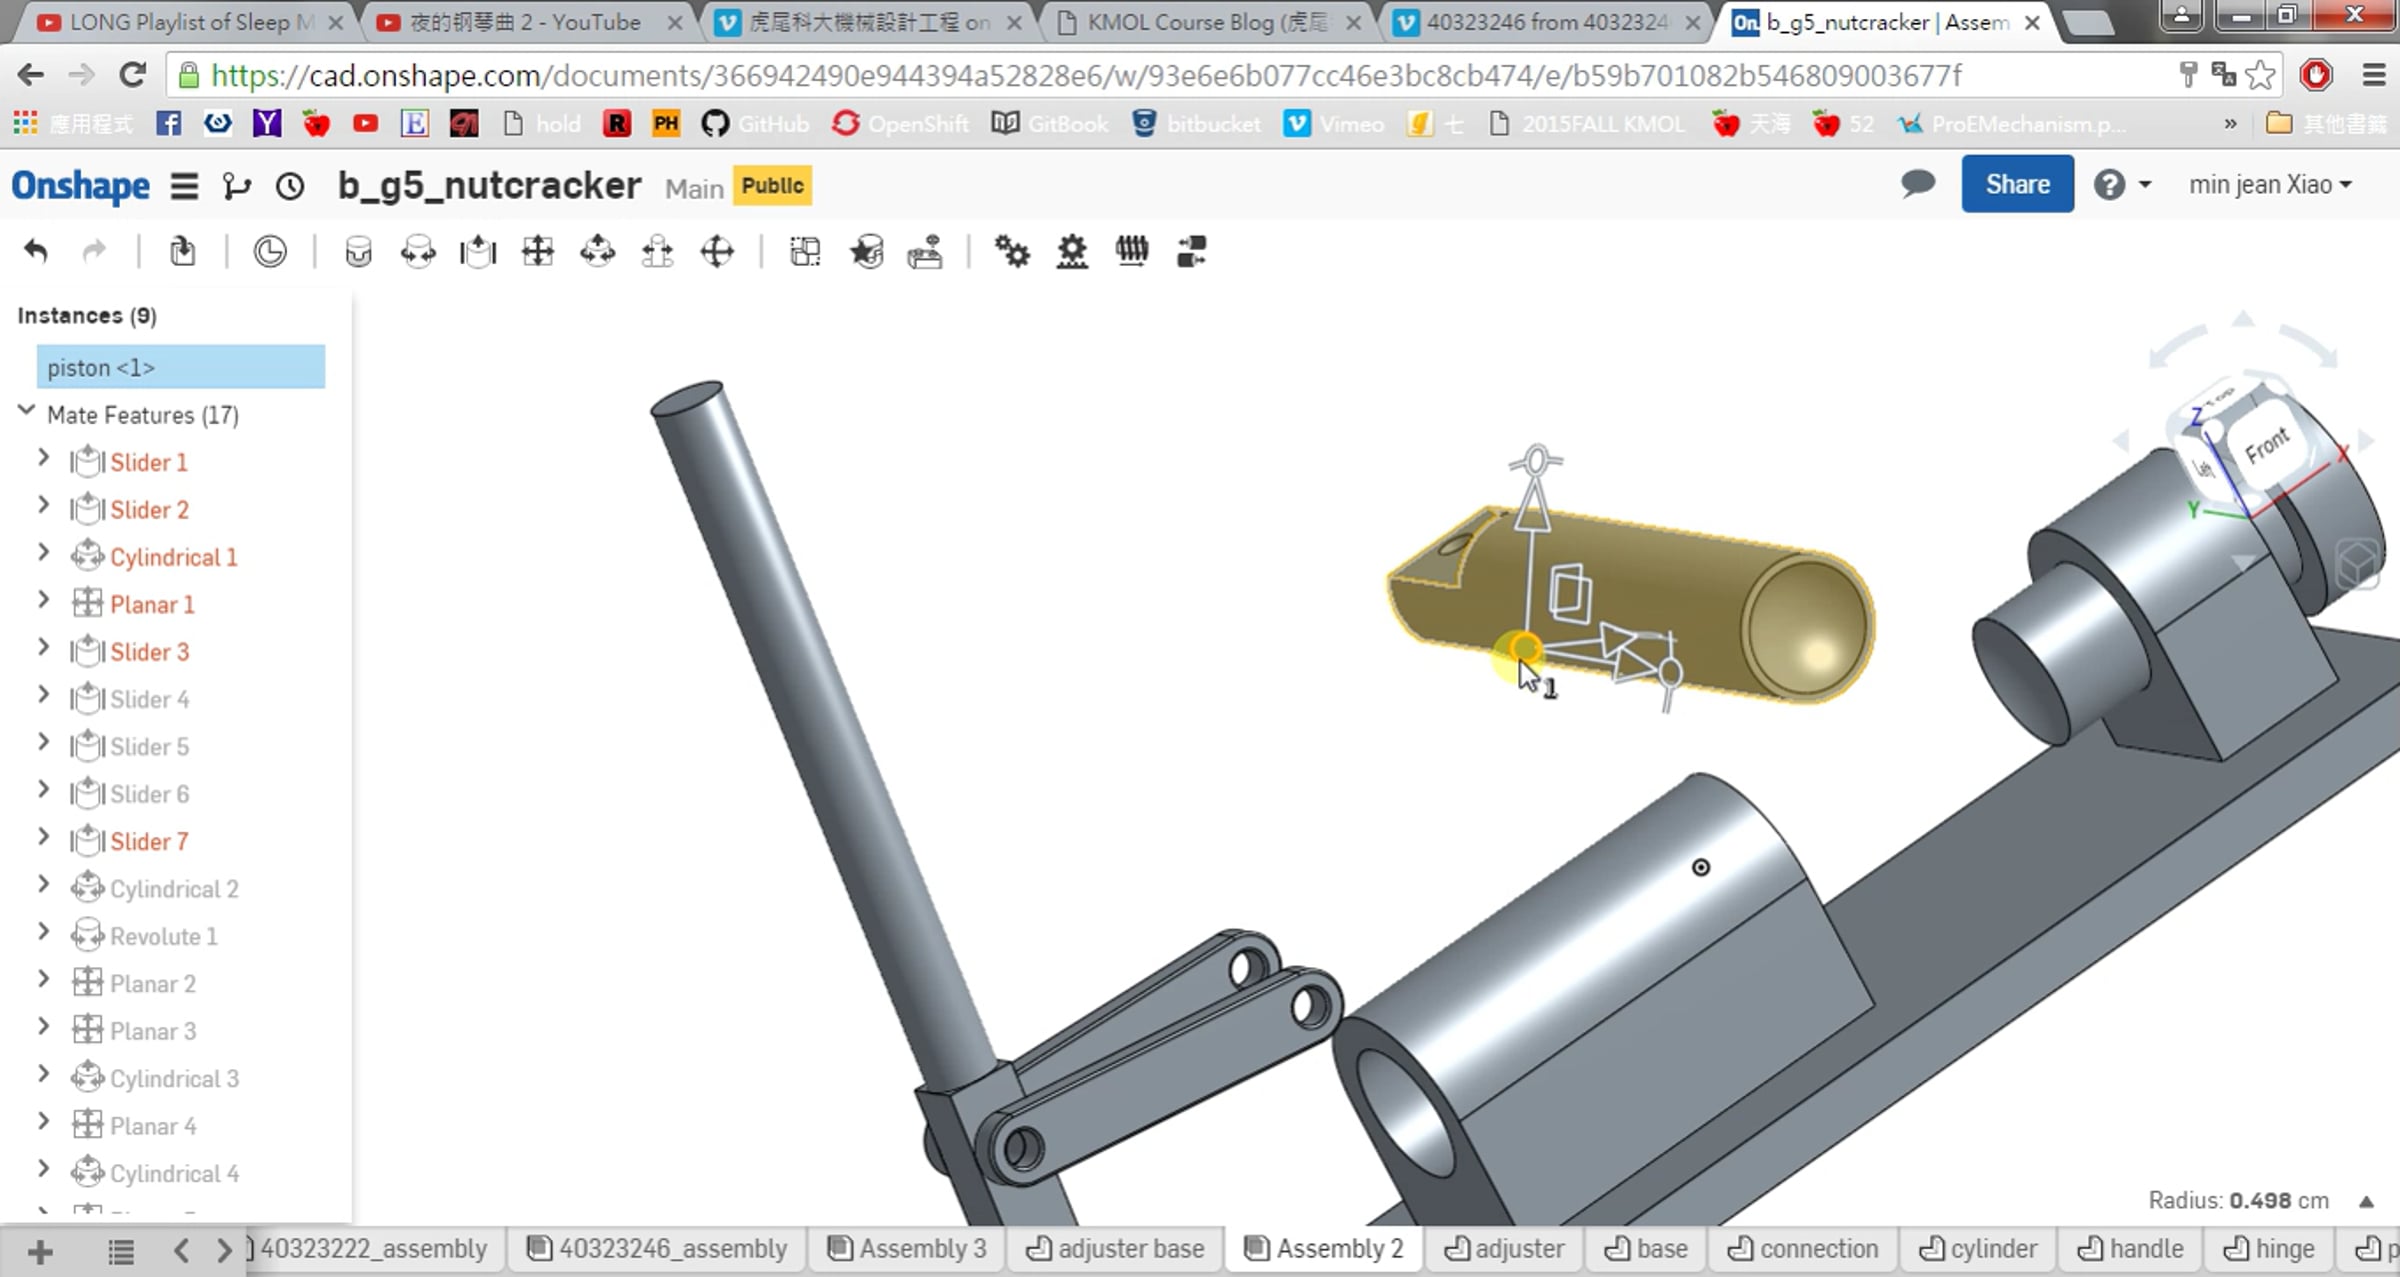Viewport: 2400px width, 1277px height.
Task: Open the cylinder part studio tab
Action: [x=1980, y=1249]
